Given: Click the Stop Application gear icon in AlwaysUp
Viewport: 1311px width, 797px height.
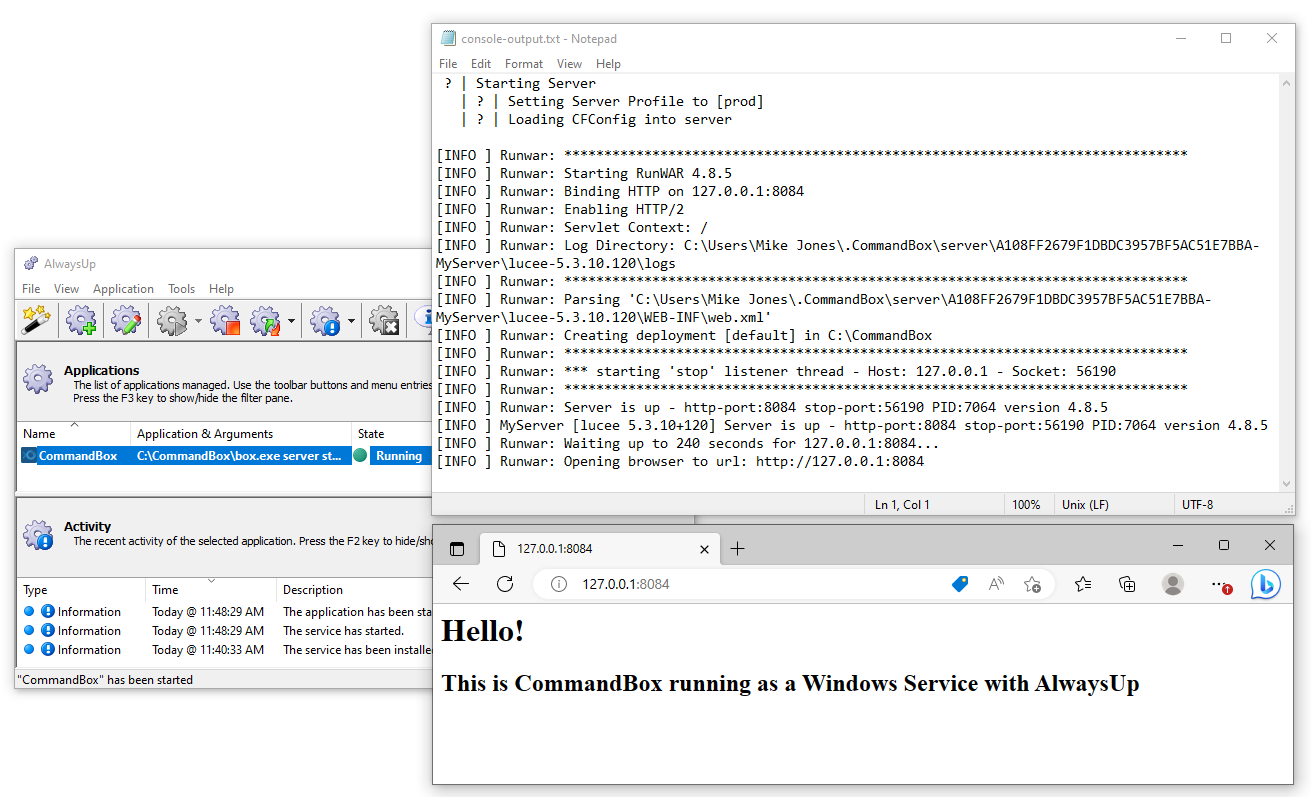Looking at the screenshot, I should pyautogui.click(x=225, y=321).
